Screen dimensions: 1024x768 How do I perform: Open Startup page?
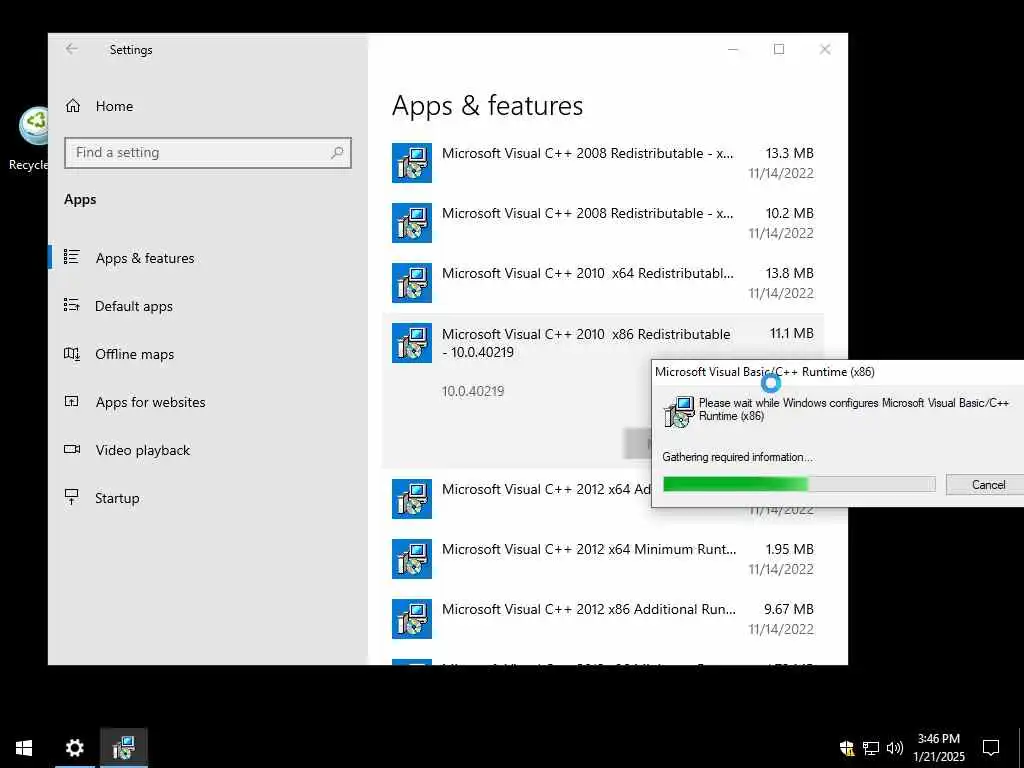(x=117, y=498)
